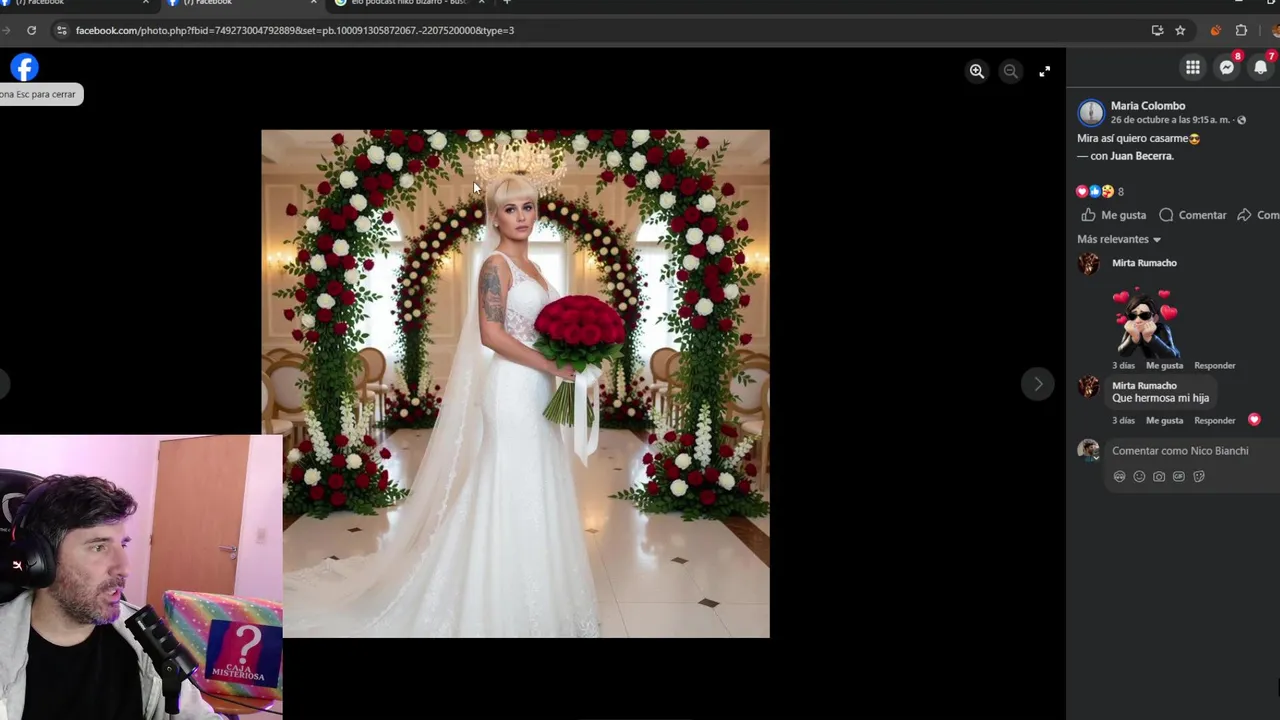Click the wedding bride photo
This screenshot has height=720, width=1280.
tap(515, 384)
